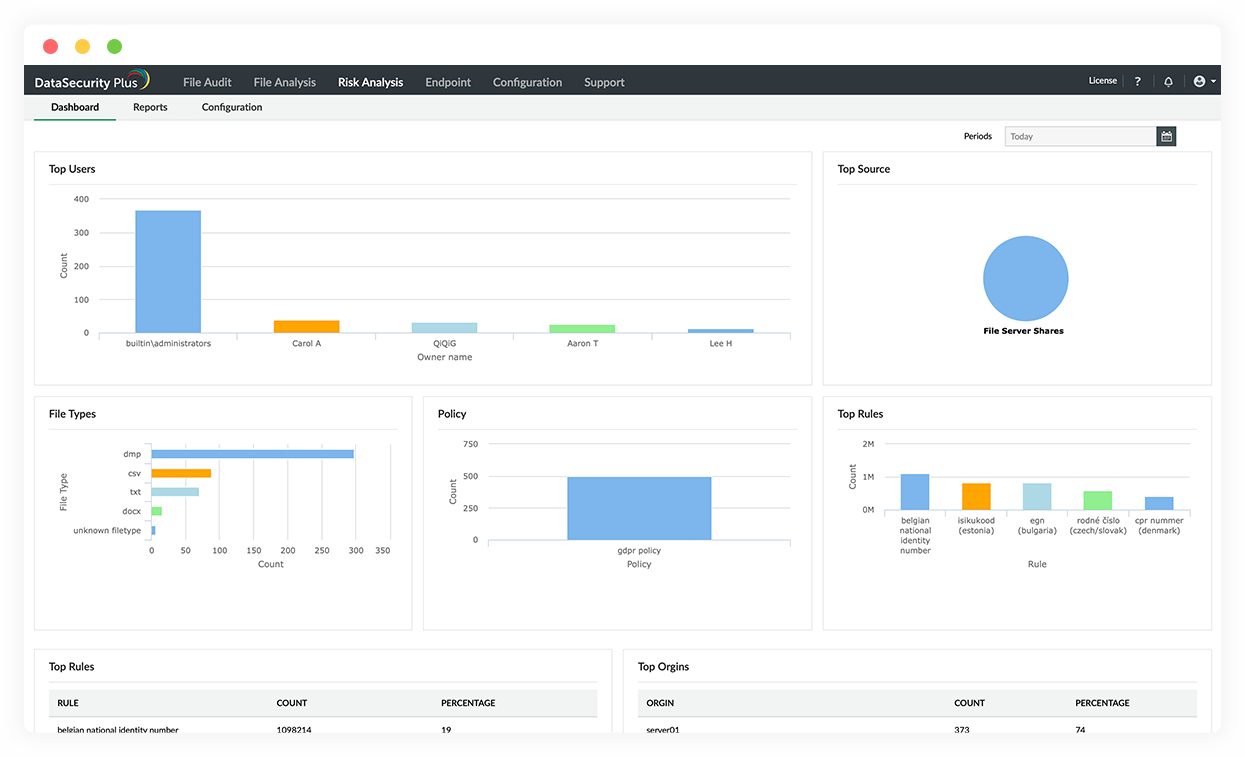Screen dimensions: 1245x757
Task: Click the File Server Shares pie chart
Action: point(1025,278)
